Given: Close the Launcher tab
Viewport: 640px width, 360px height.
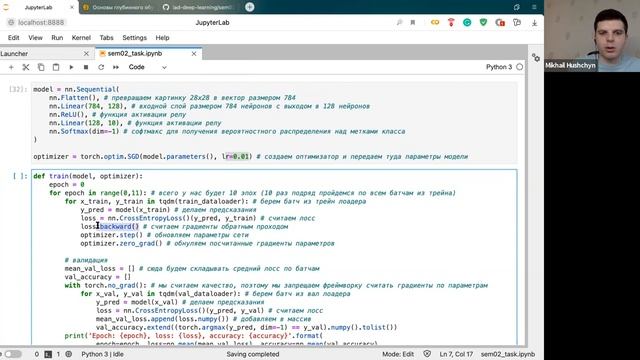Looking at the screenshot, I should [x=86, y=53].
